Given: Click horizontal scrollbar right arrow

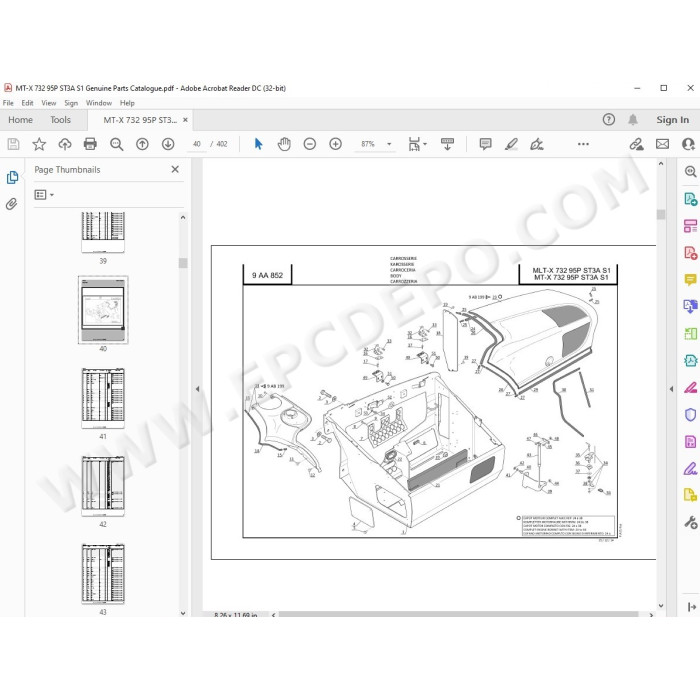Looking at the screenshot, I should pyautogui.click(x=651, y=615).
